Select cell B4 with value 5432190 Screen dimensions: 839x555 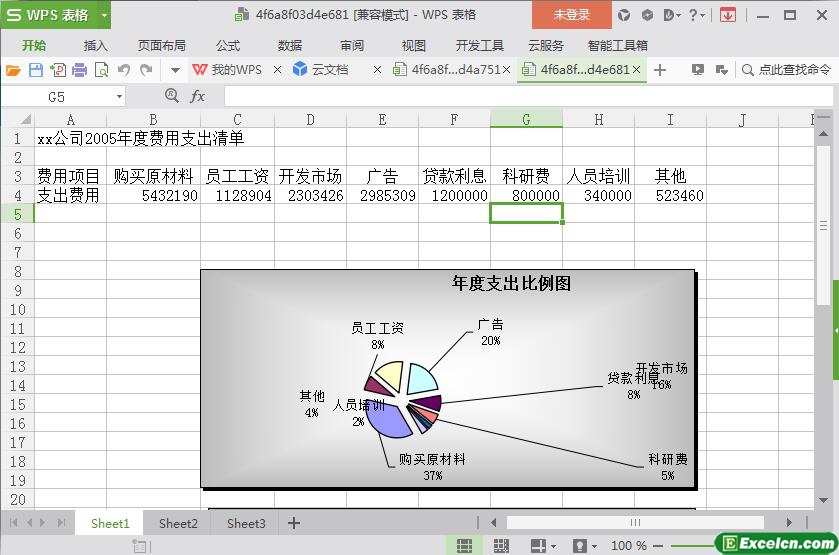pos(154,195)
